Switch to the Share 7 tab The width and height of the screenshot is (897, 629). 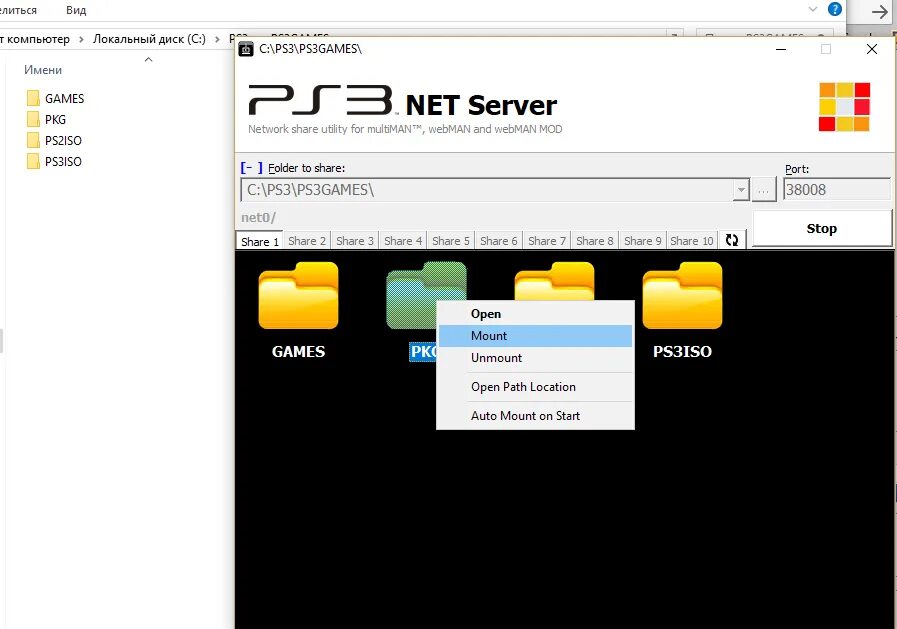coord(547,241)
